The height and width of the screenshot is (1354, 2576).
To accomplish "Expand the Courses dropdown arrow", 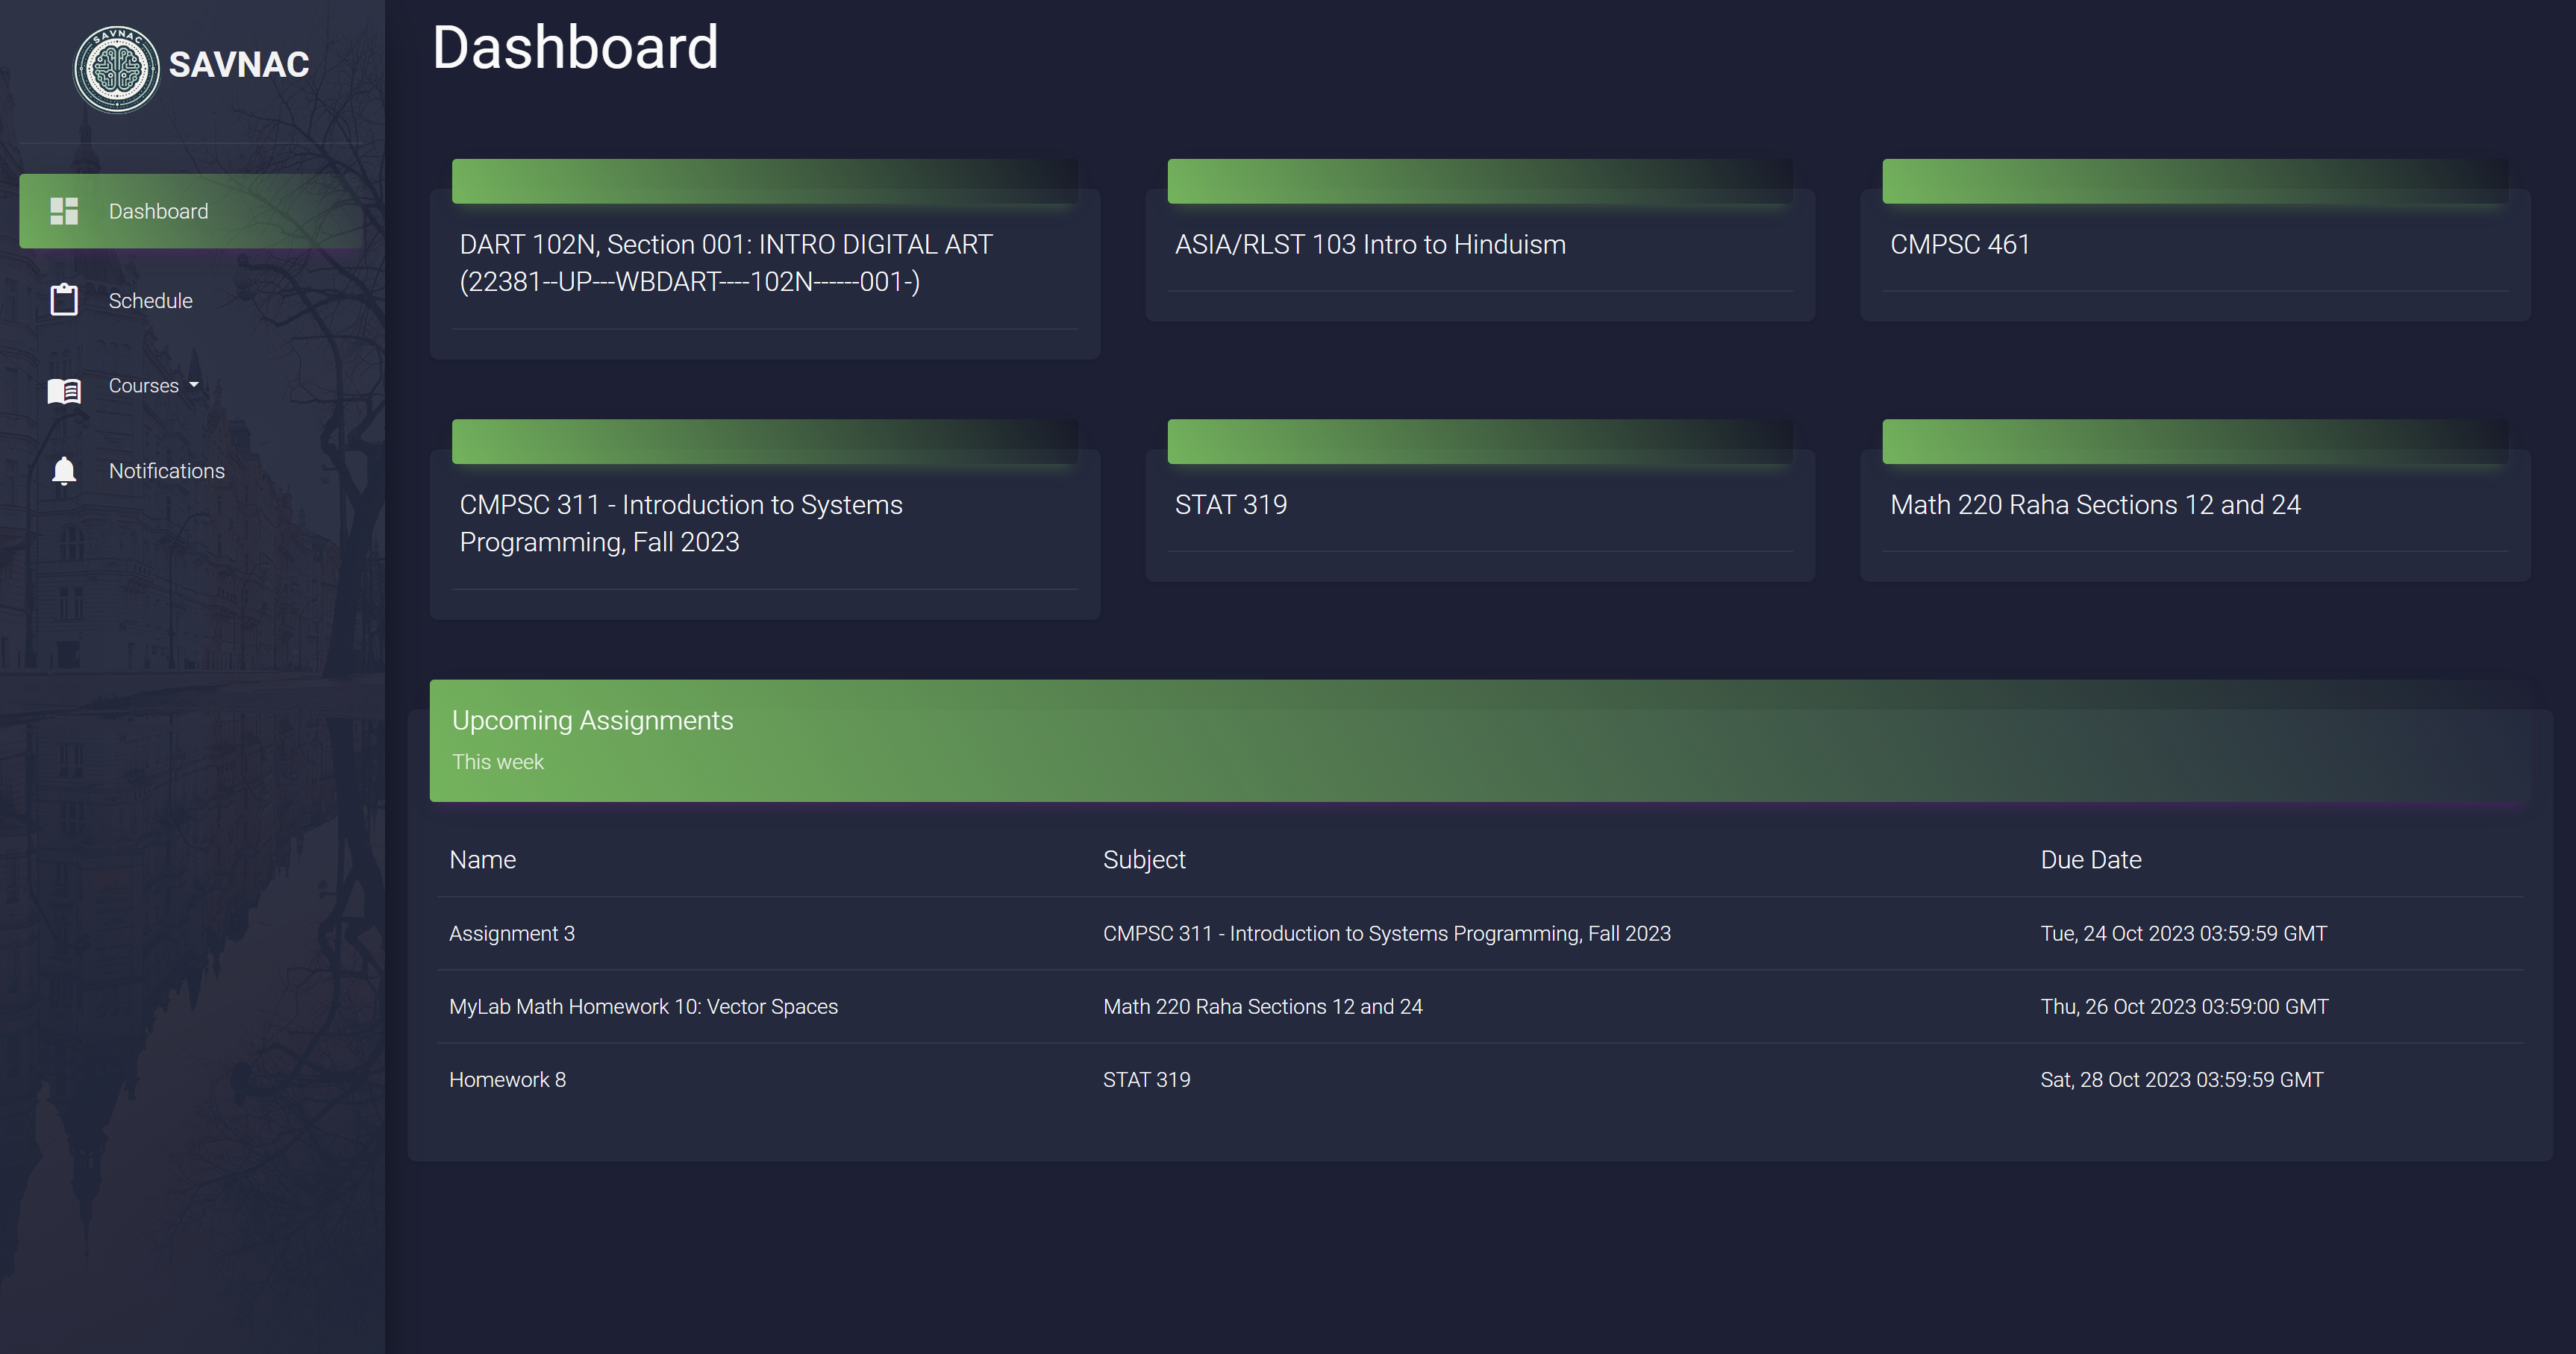I will pos(194,385).
